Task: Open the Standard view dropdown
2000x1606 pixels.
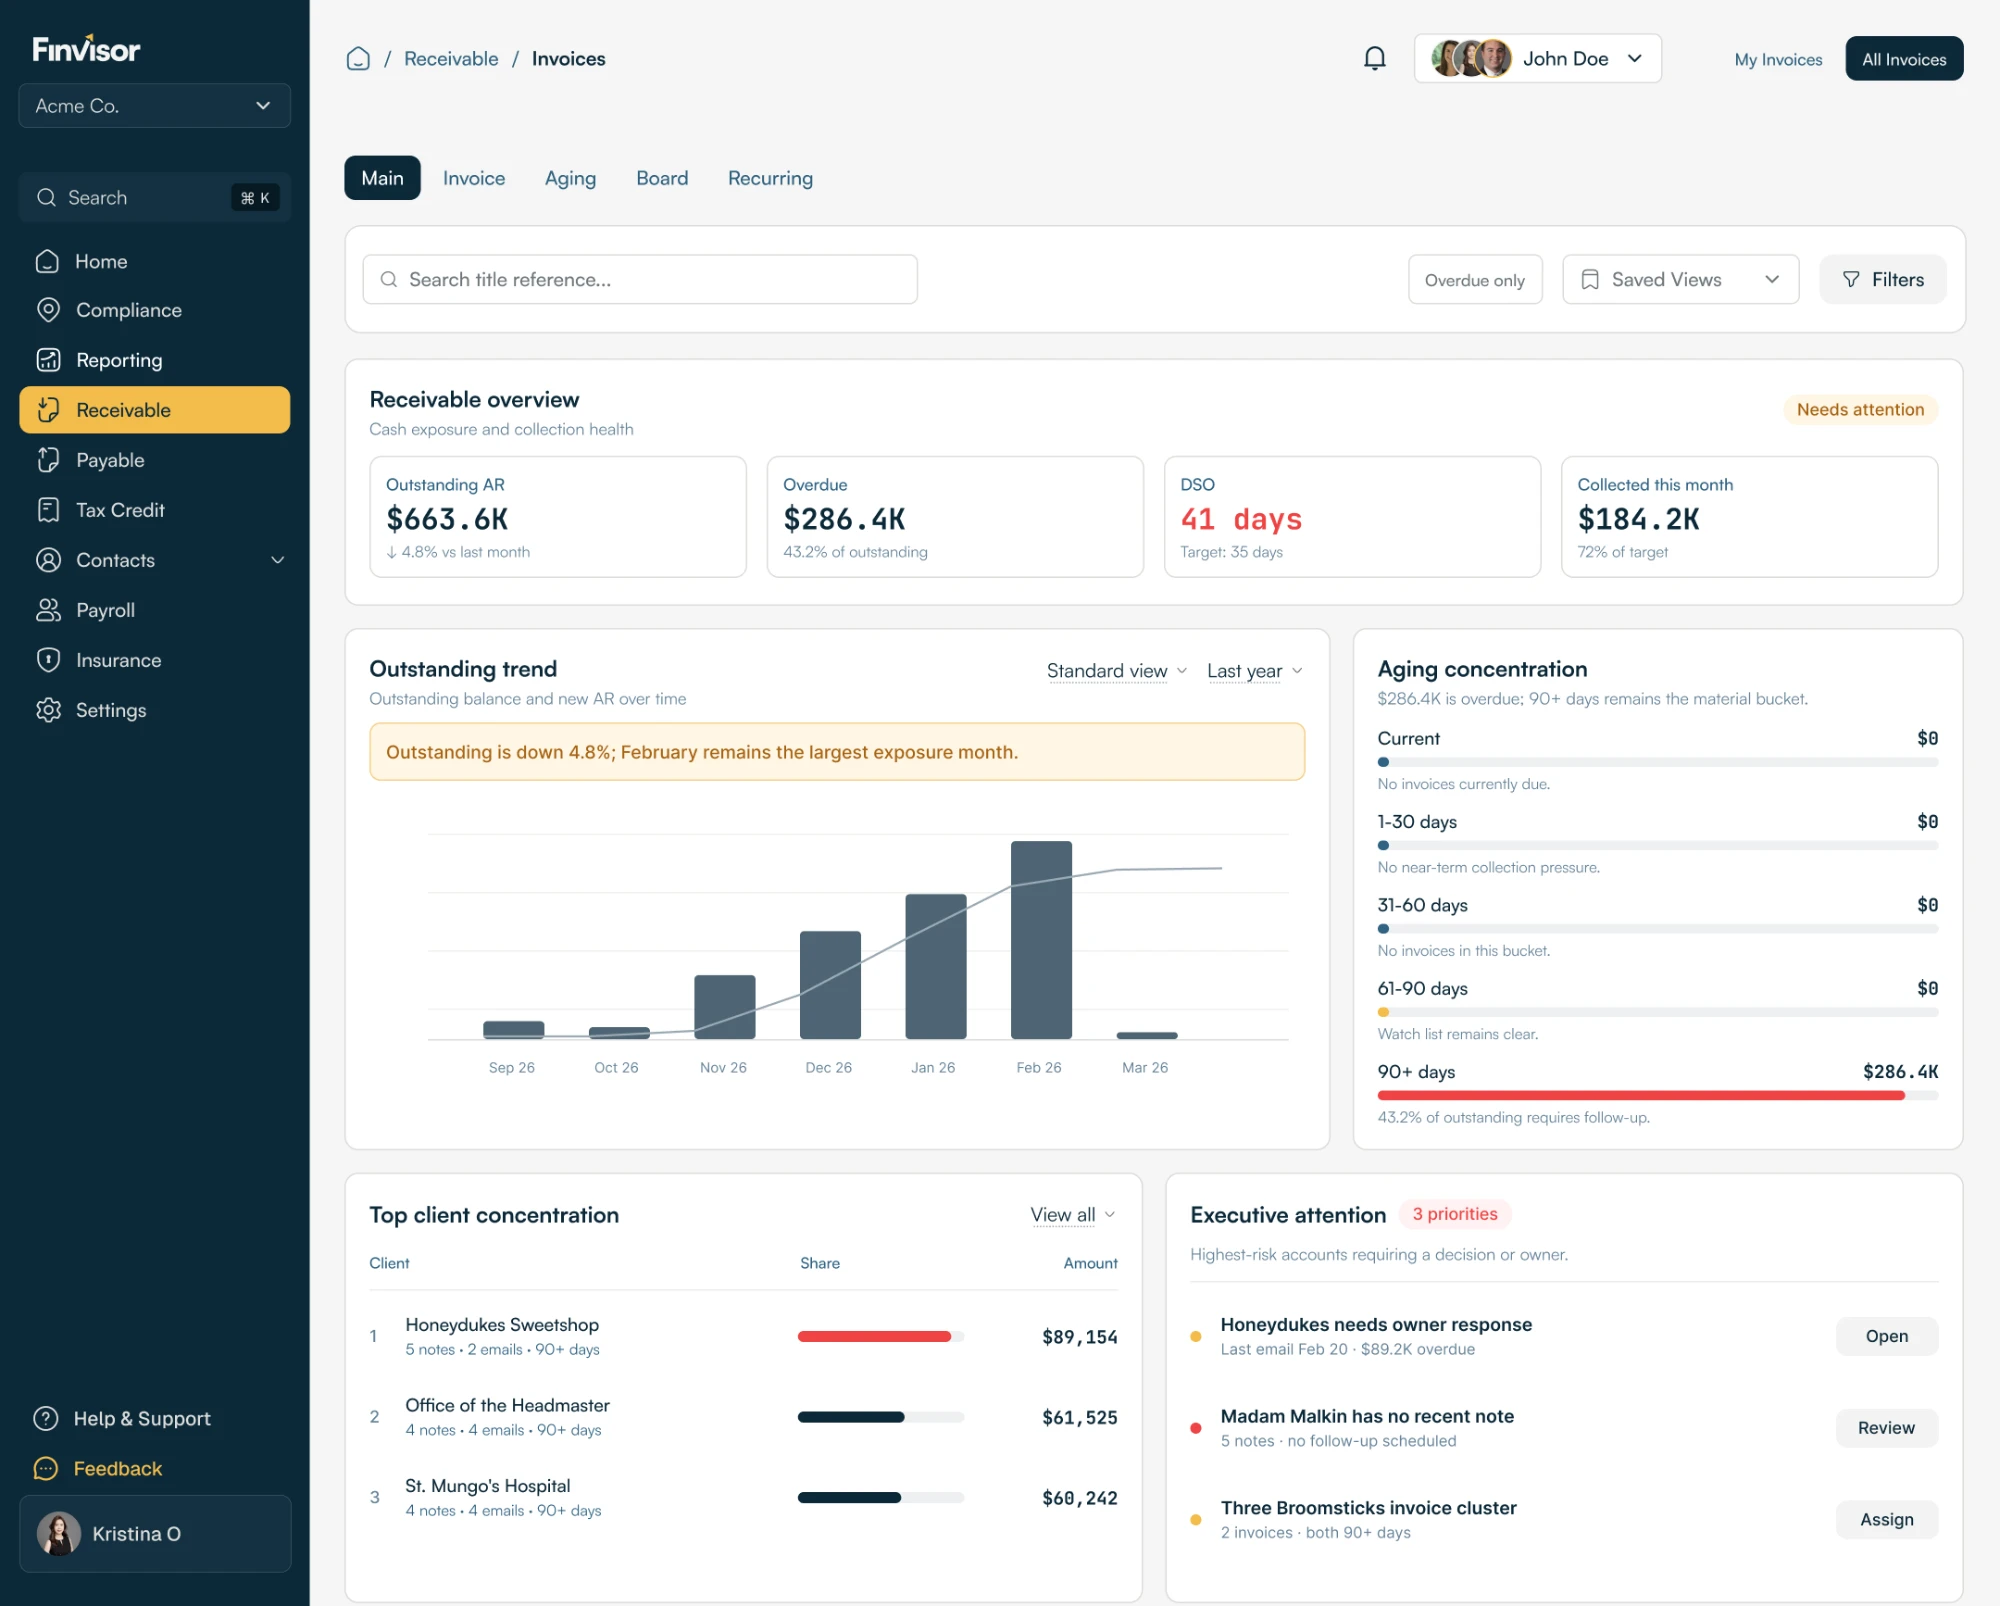Action: [1116, 671]
